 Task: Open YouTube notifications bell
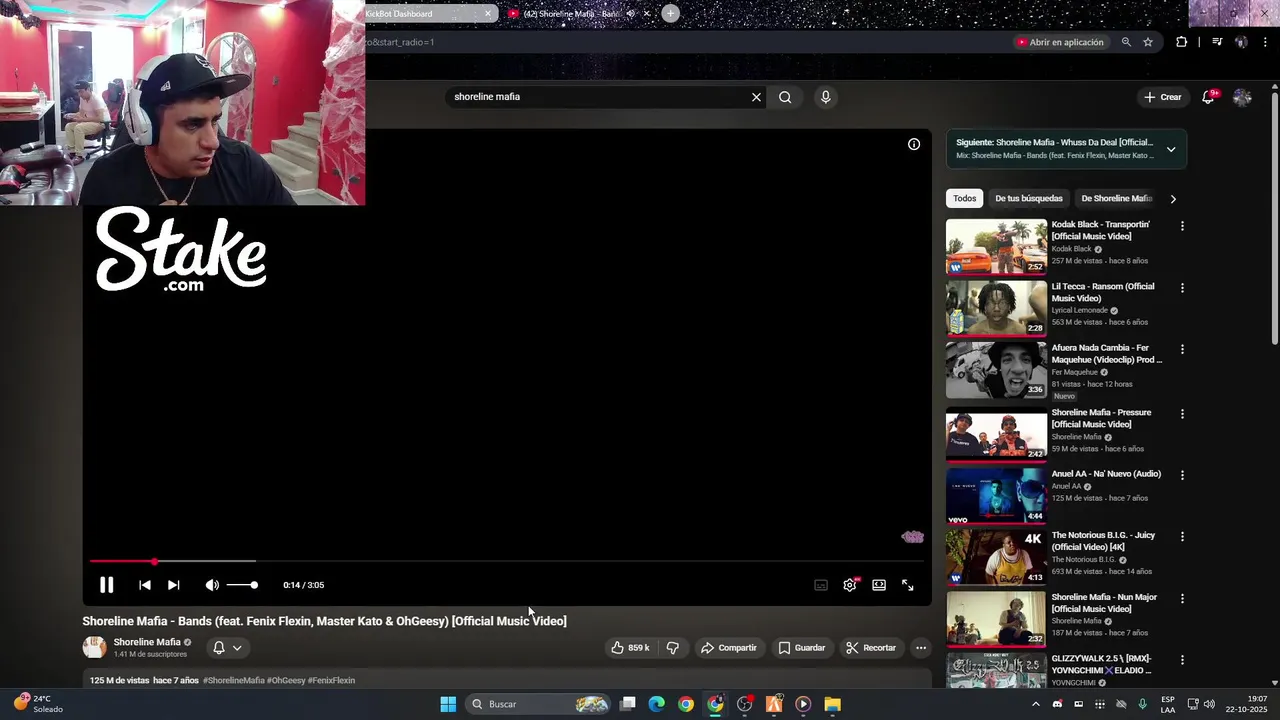(x=1209, y=97)
